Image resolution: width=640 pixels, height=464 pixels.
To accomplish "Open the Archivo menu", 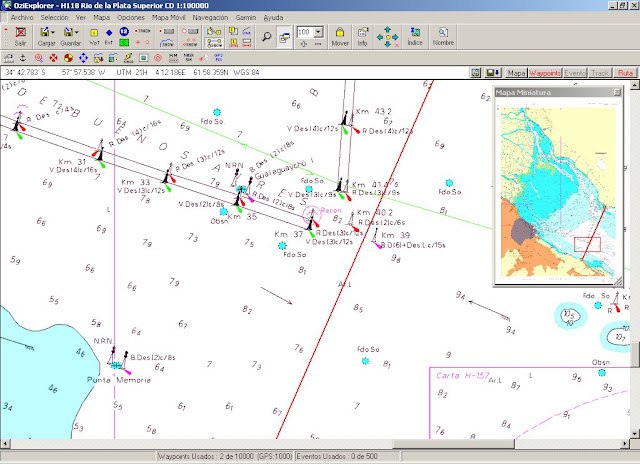I will tap(22, 18).
